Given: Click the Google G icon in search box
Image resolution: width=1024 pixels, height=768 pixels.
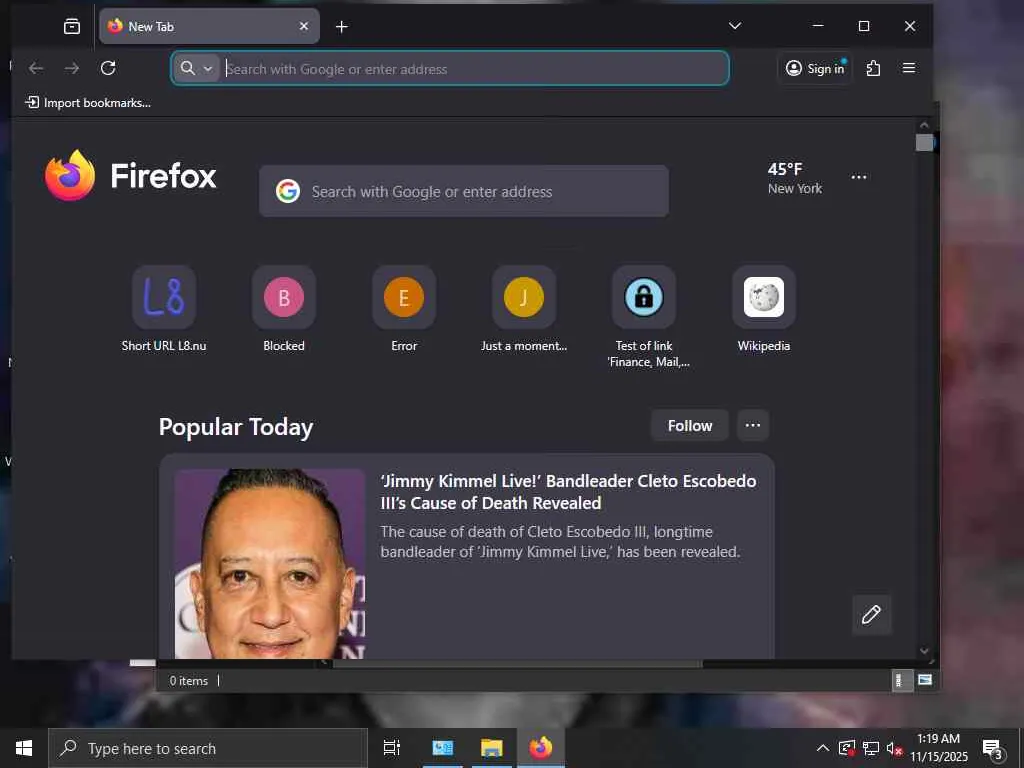Looking at the screenshot, I should (287, 191).
